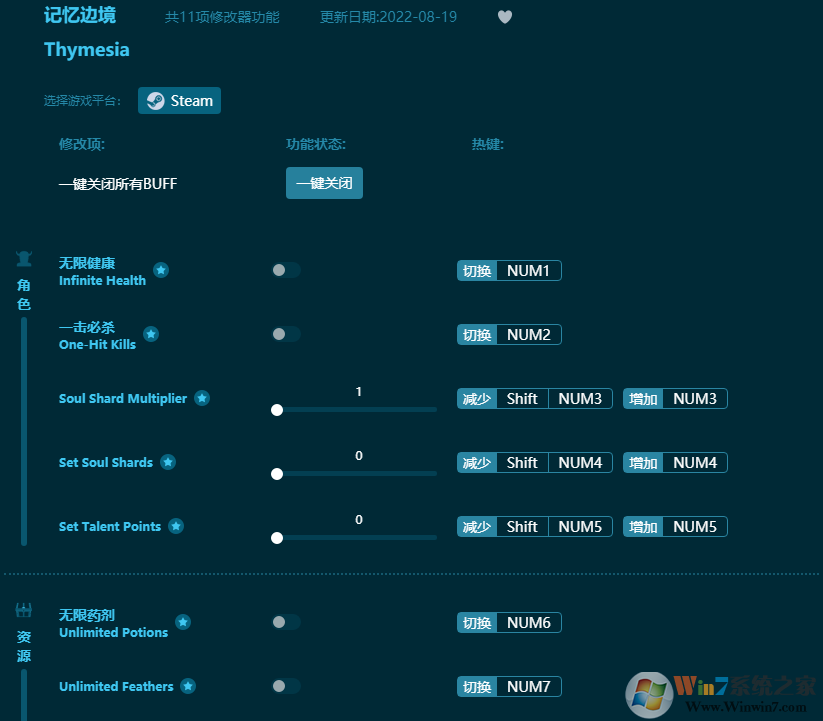Screen dimensions: 823x721
Task: Click the star icon next to One-Hit Kills
Action: pos(151,335)
